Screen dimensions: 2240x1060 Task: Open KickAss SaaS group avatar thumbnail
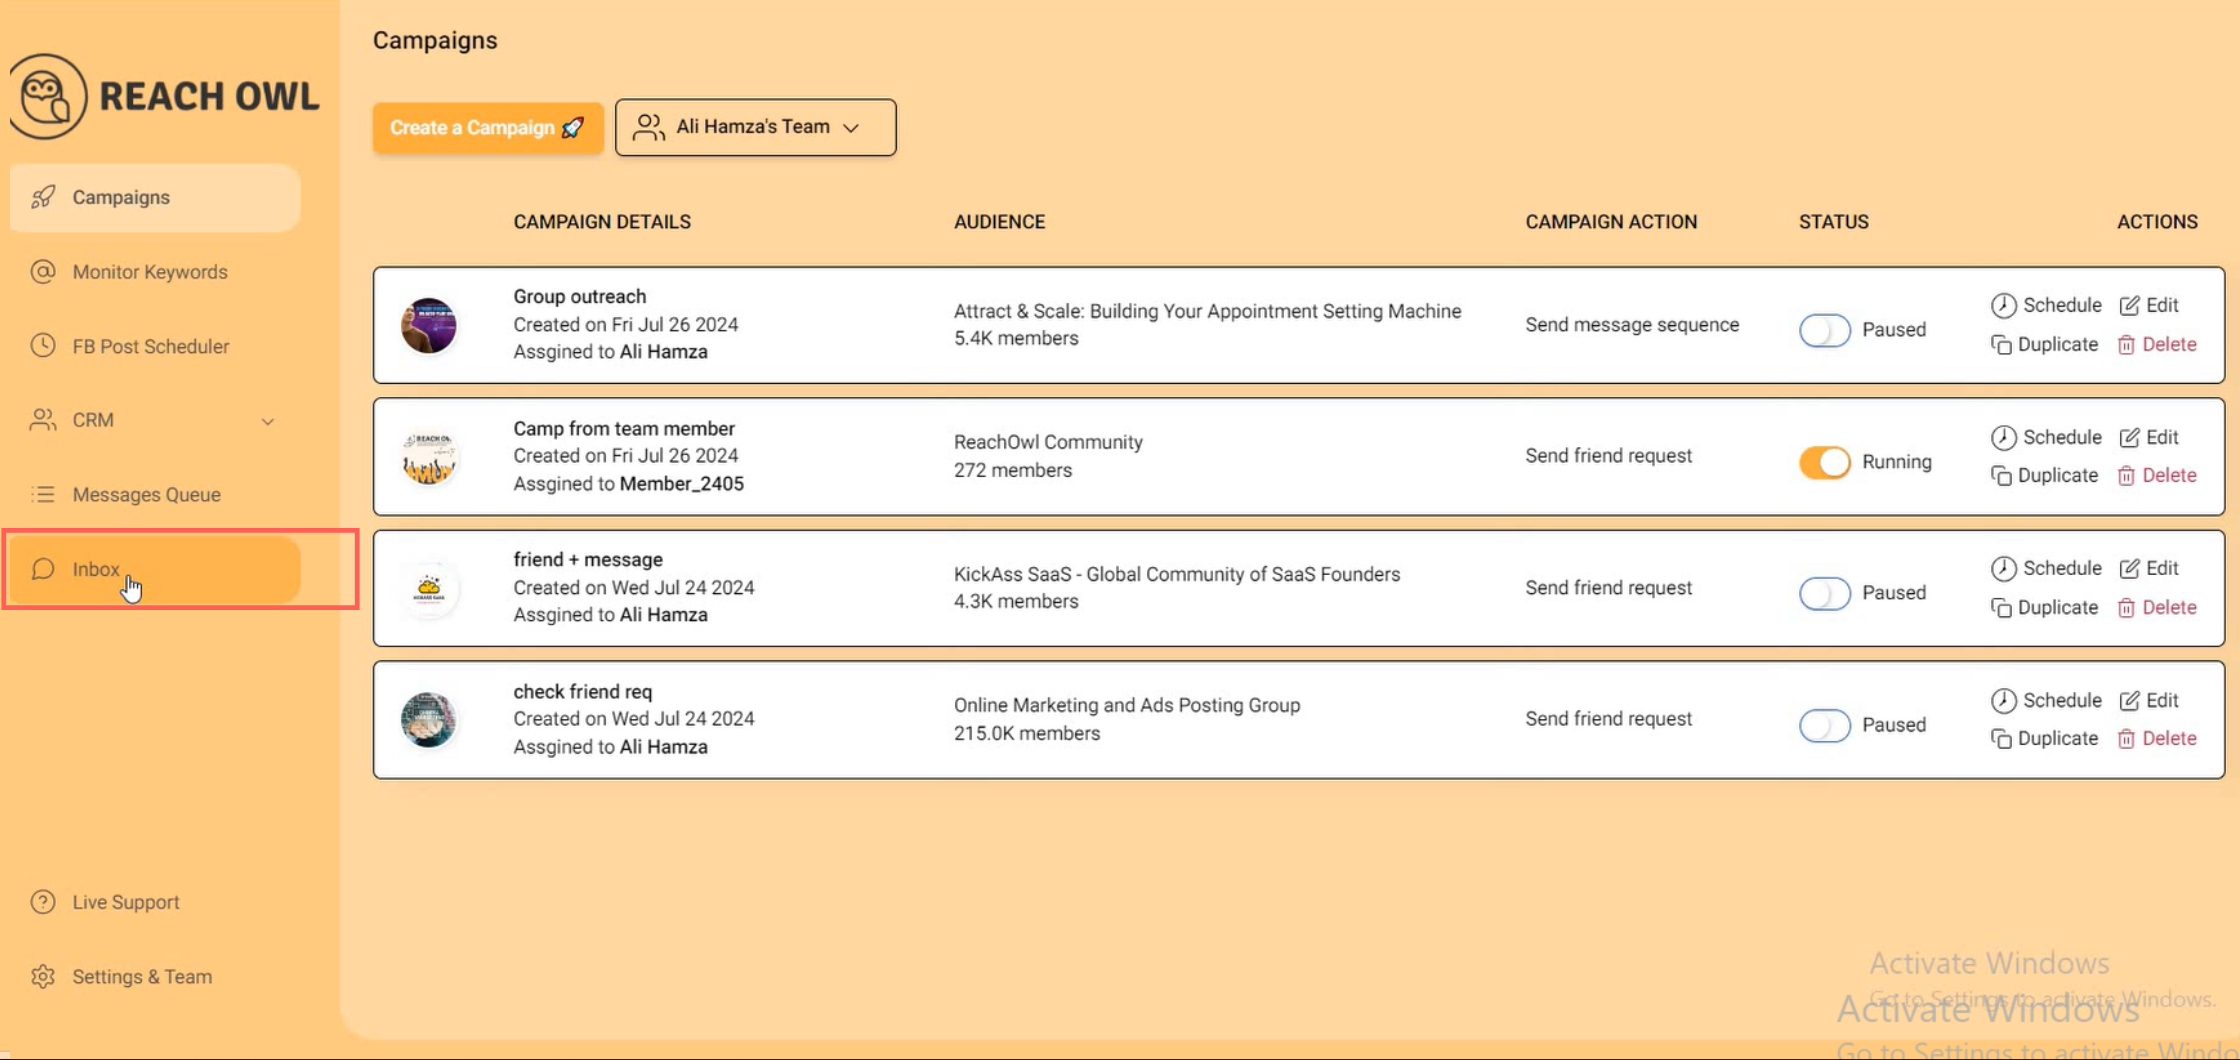(x=429, y=588)
